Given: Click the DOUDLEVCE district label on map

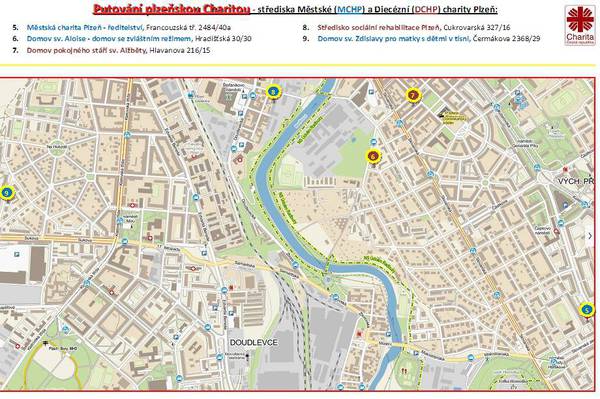Looking at the screenshot, I should pos(254,342).
